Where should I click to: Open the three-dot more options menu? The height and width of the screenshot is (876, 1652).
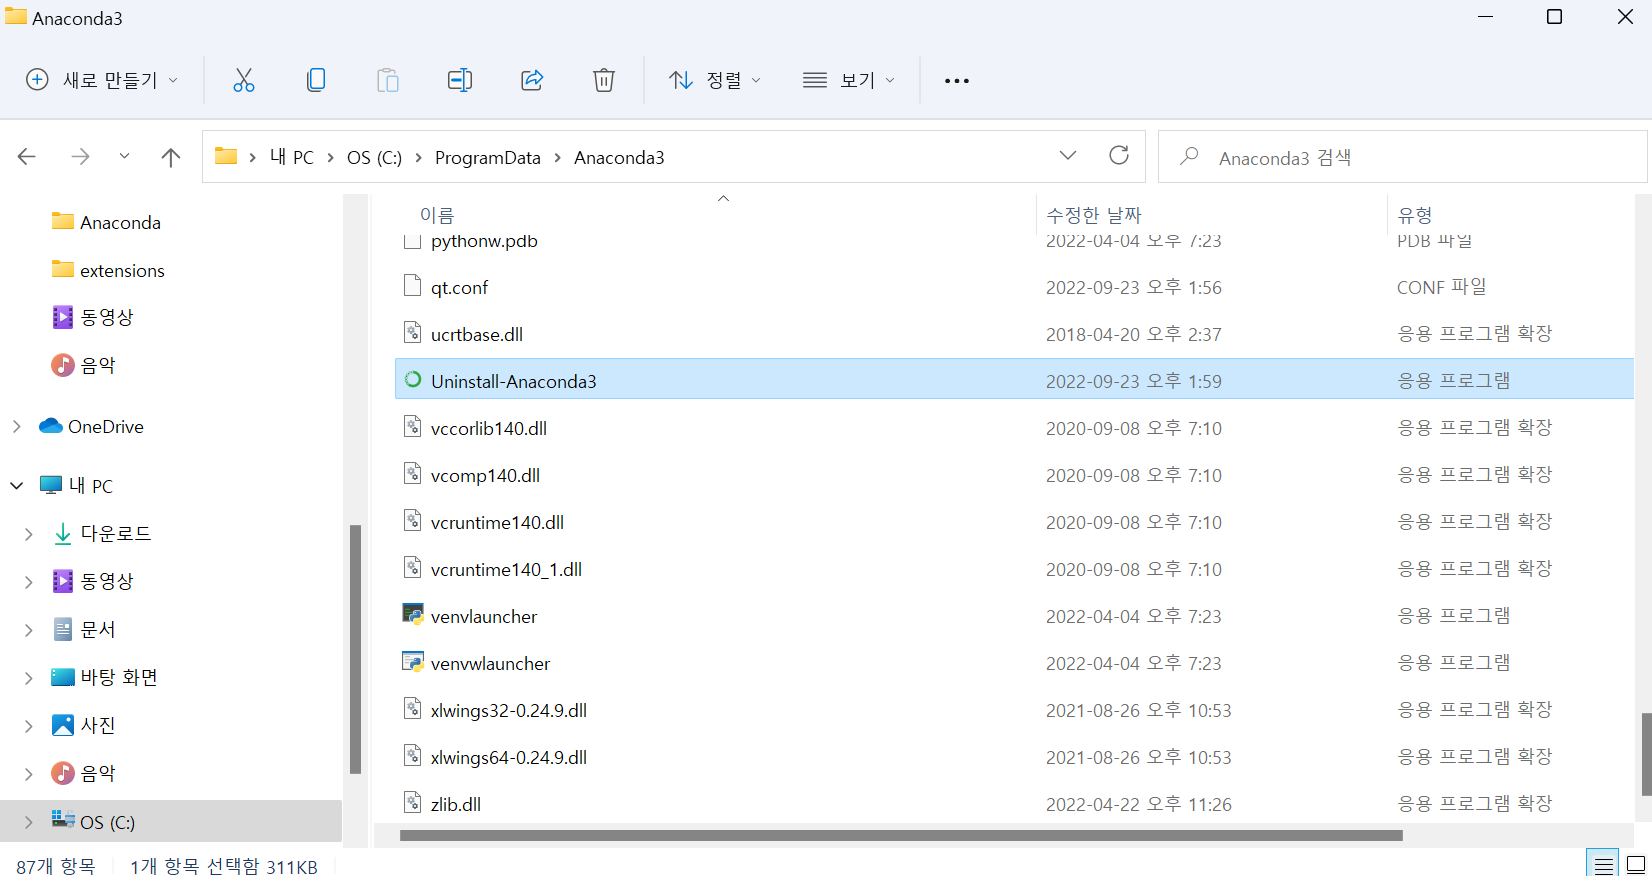coord(957,81)
